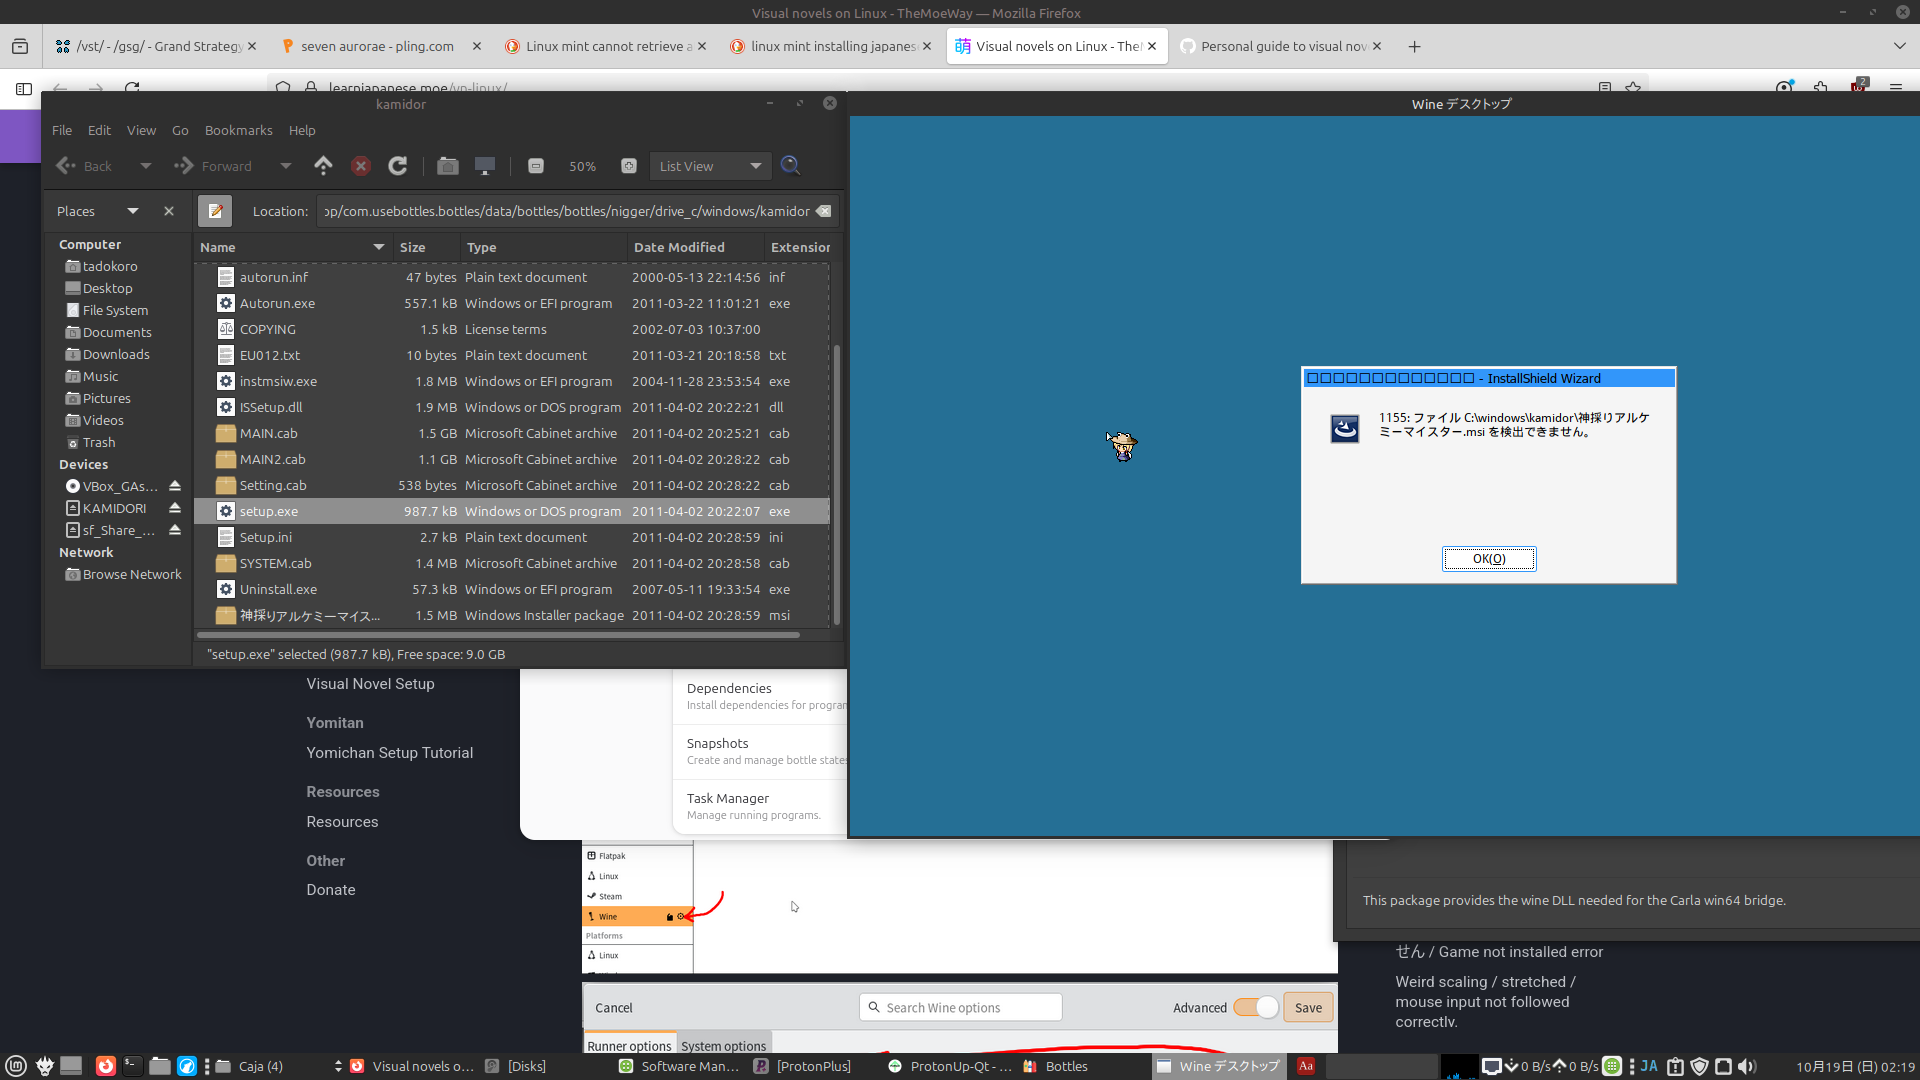Image resolution: width=1920 pixels, height=1080 pixels.
Task: Open the List View mode dropdown
Action: (710, 166)
